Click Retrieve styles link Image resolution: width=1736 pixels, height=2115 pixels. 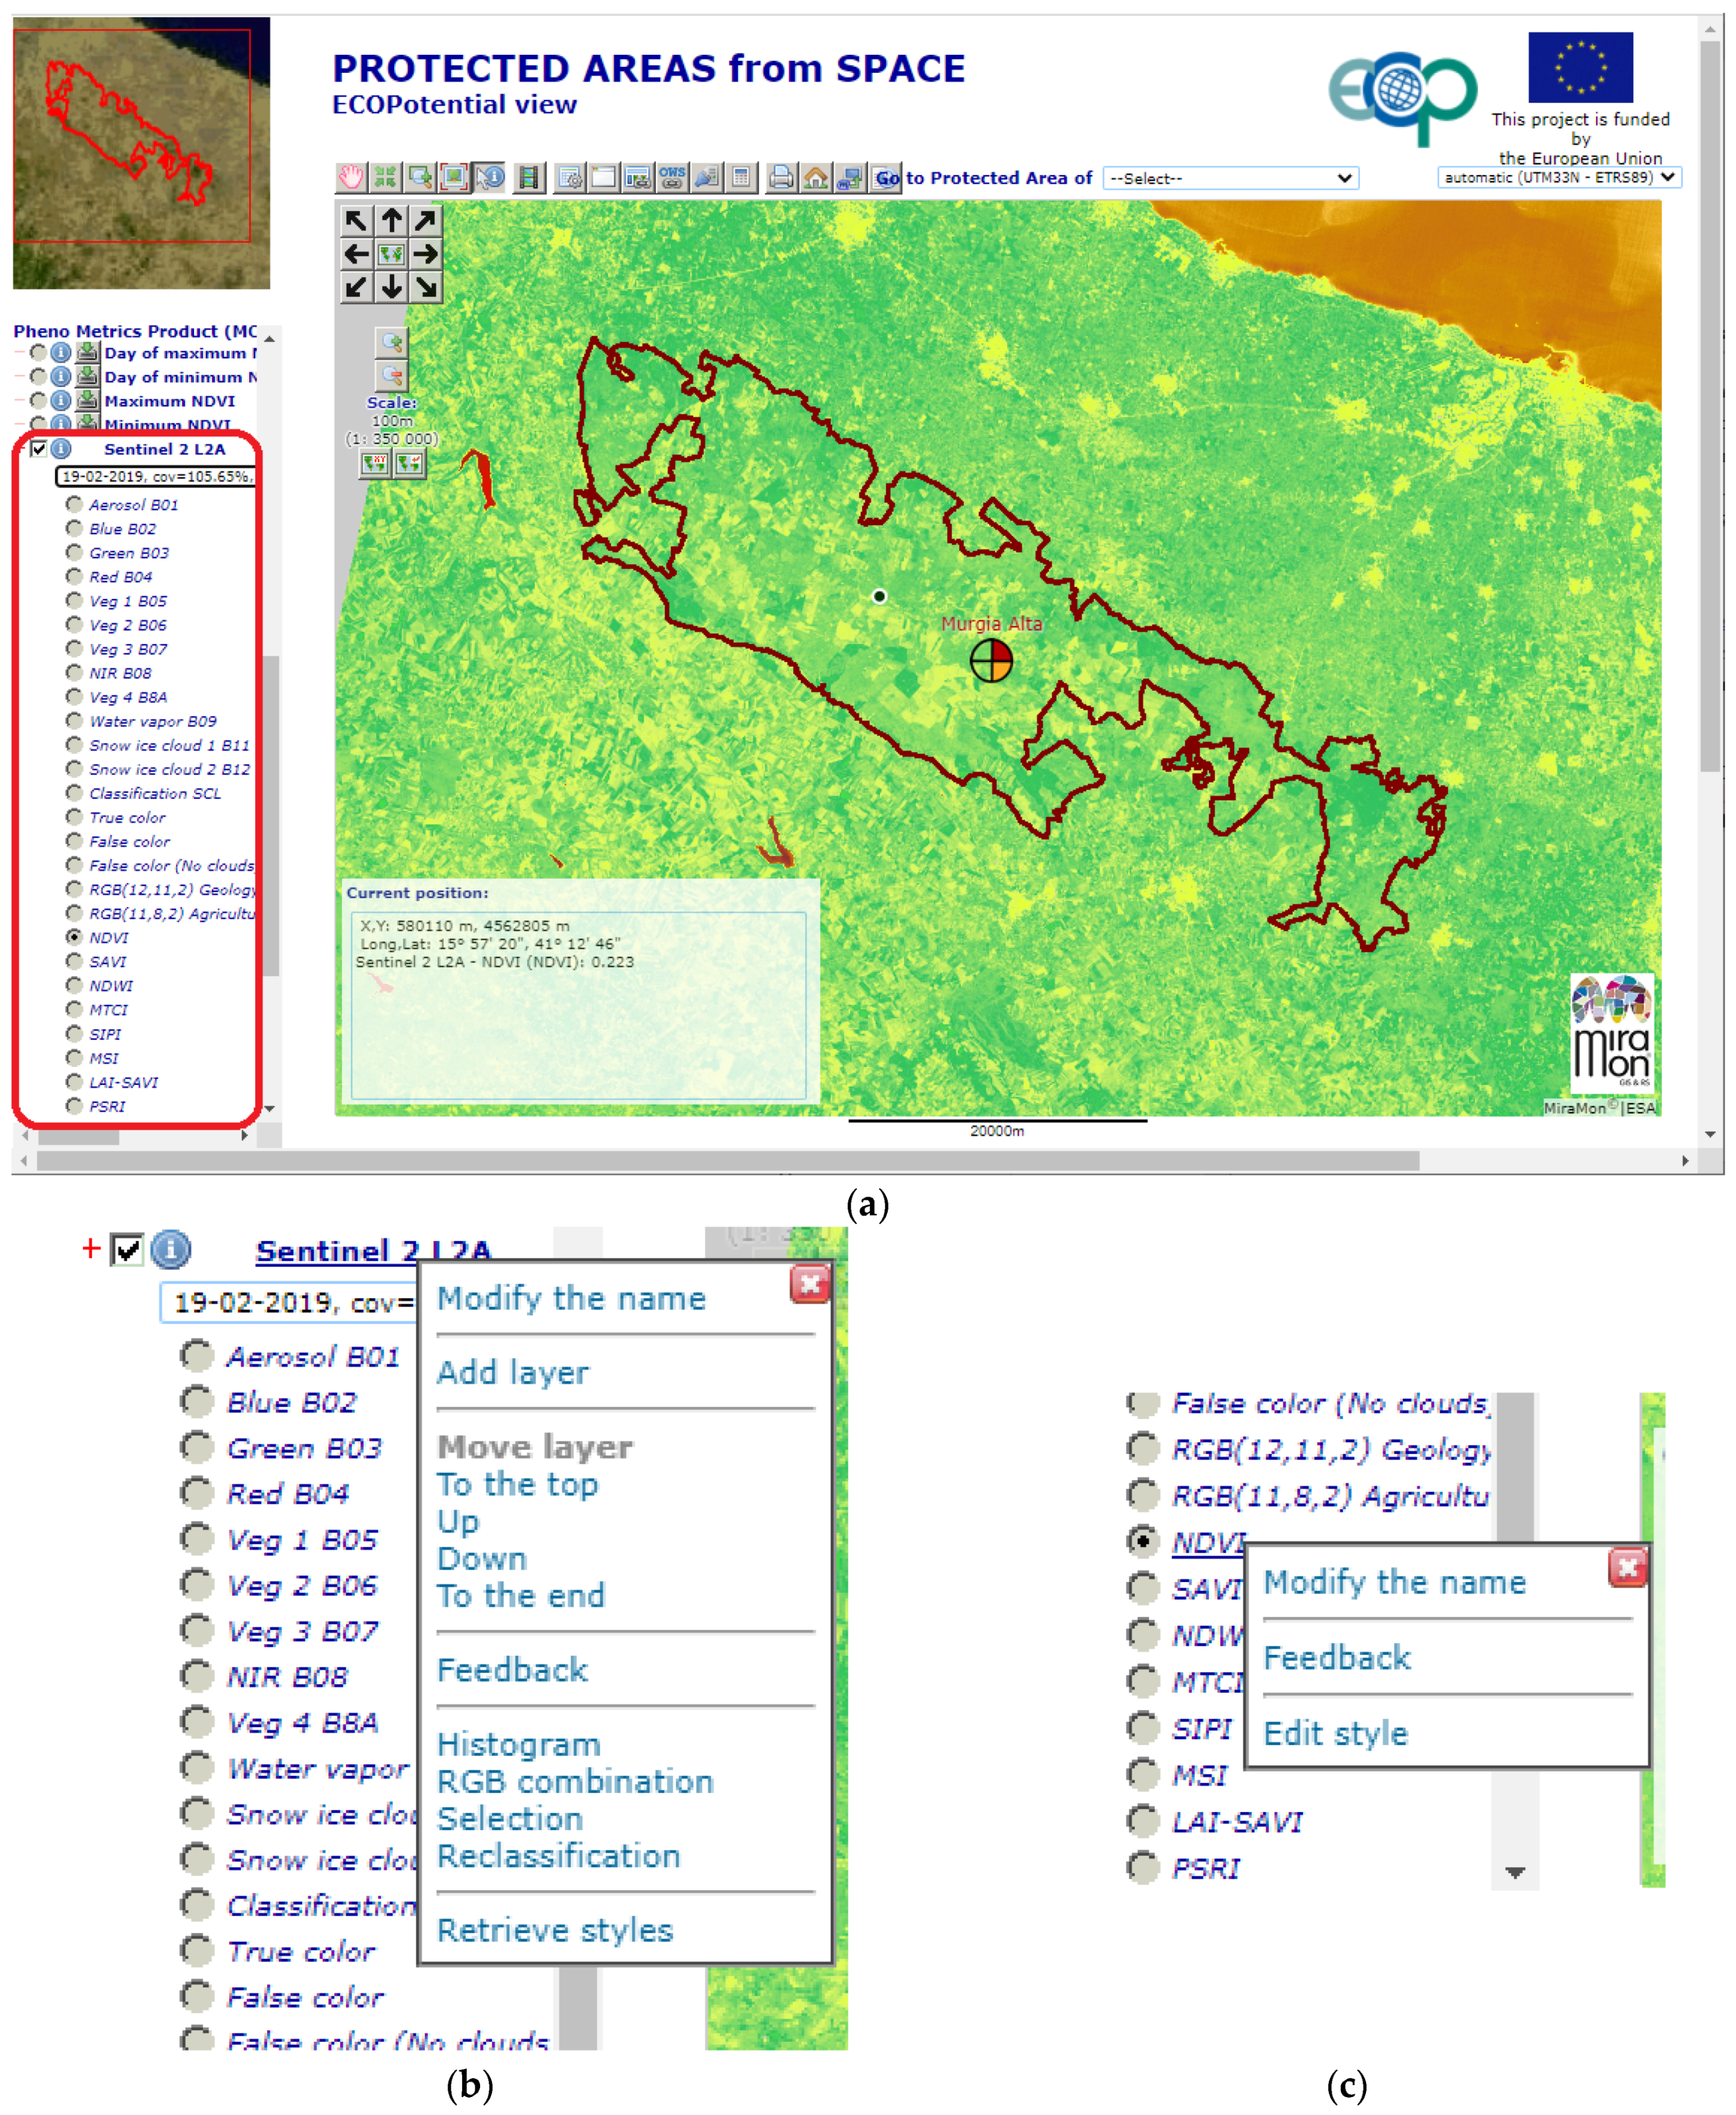pos(555,1930)
